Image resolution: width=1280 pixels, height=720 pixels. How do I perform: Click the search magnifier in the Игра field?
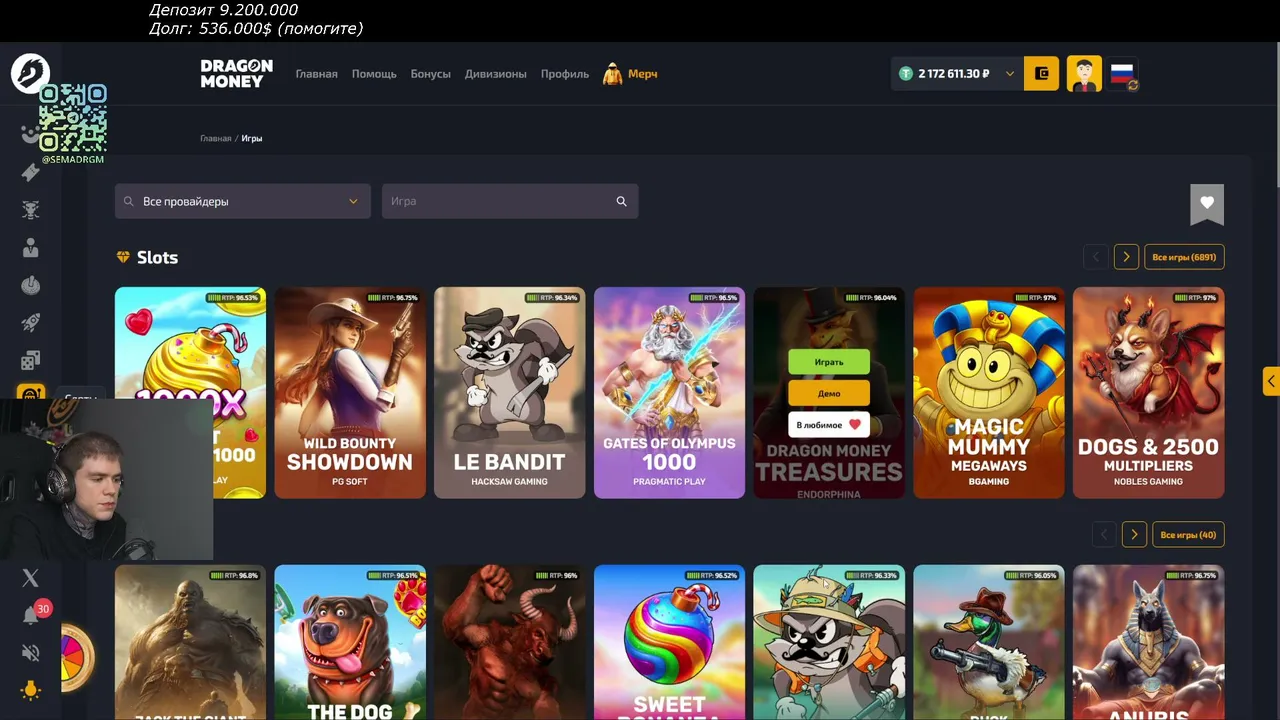coord(621,201)
